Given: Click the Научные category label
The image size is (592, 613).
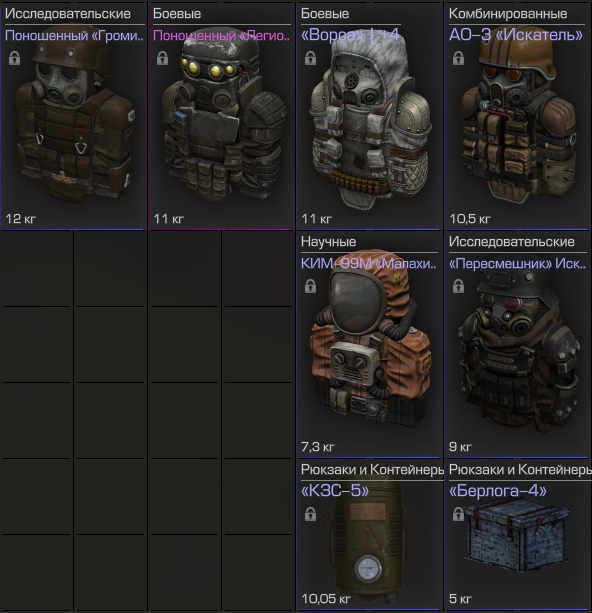Looking at the screenshot, I should click(x=328, y=242).
